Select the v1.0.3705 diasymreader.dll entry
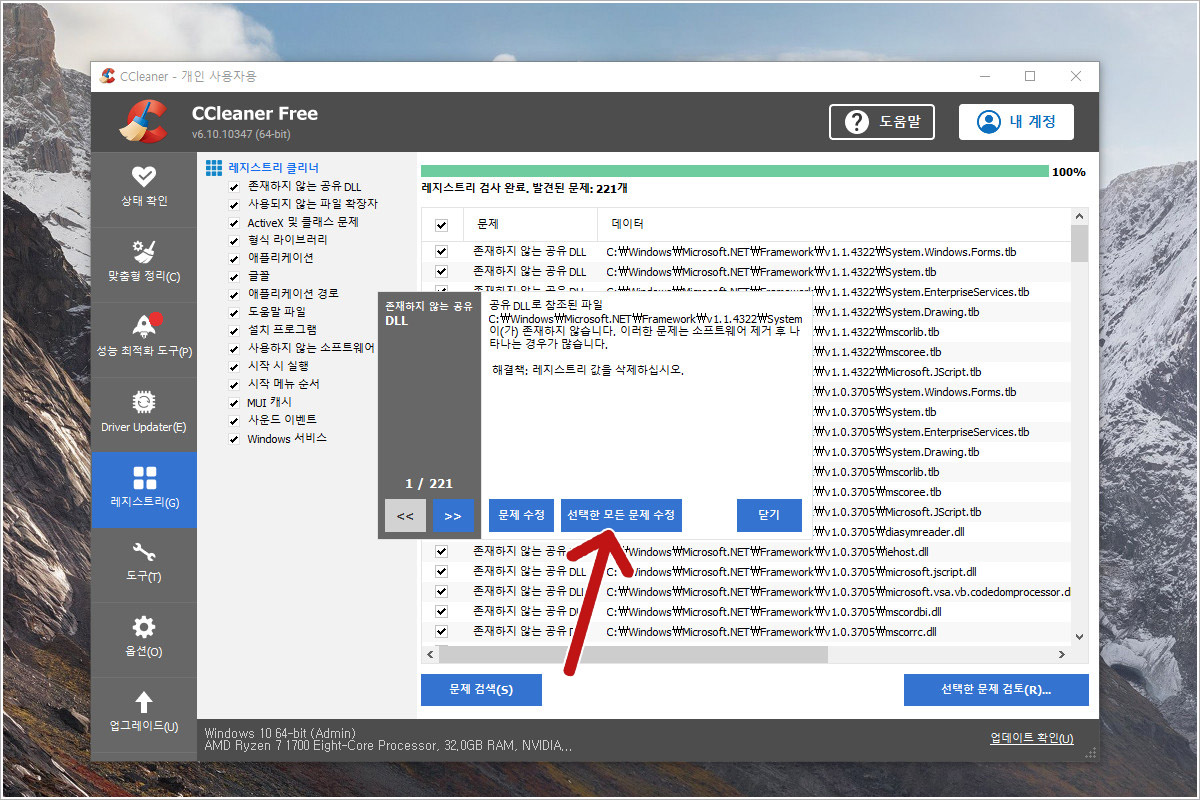 889,531
